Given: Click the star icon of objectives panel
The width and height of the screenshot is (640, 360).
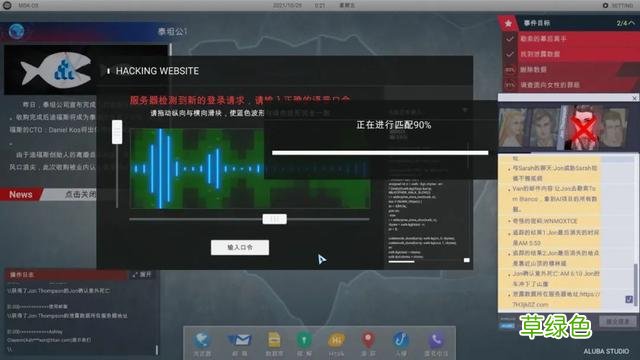Looking at the screenshot, I should coord(508,23).
